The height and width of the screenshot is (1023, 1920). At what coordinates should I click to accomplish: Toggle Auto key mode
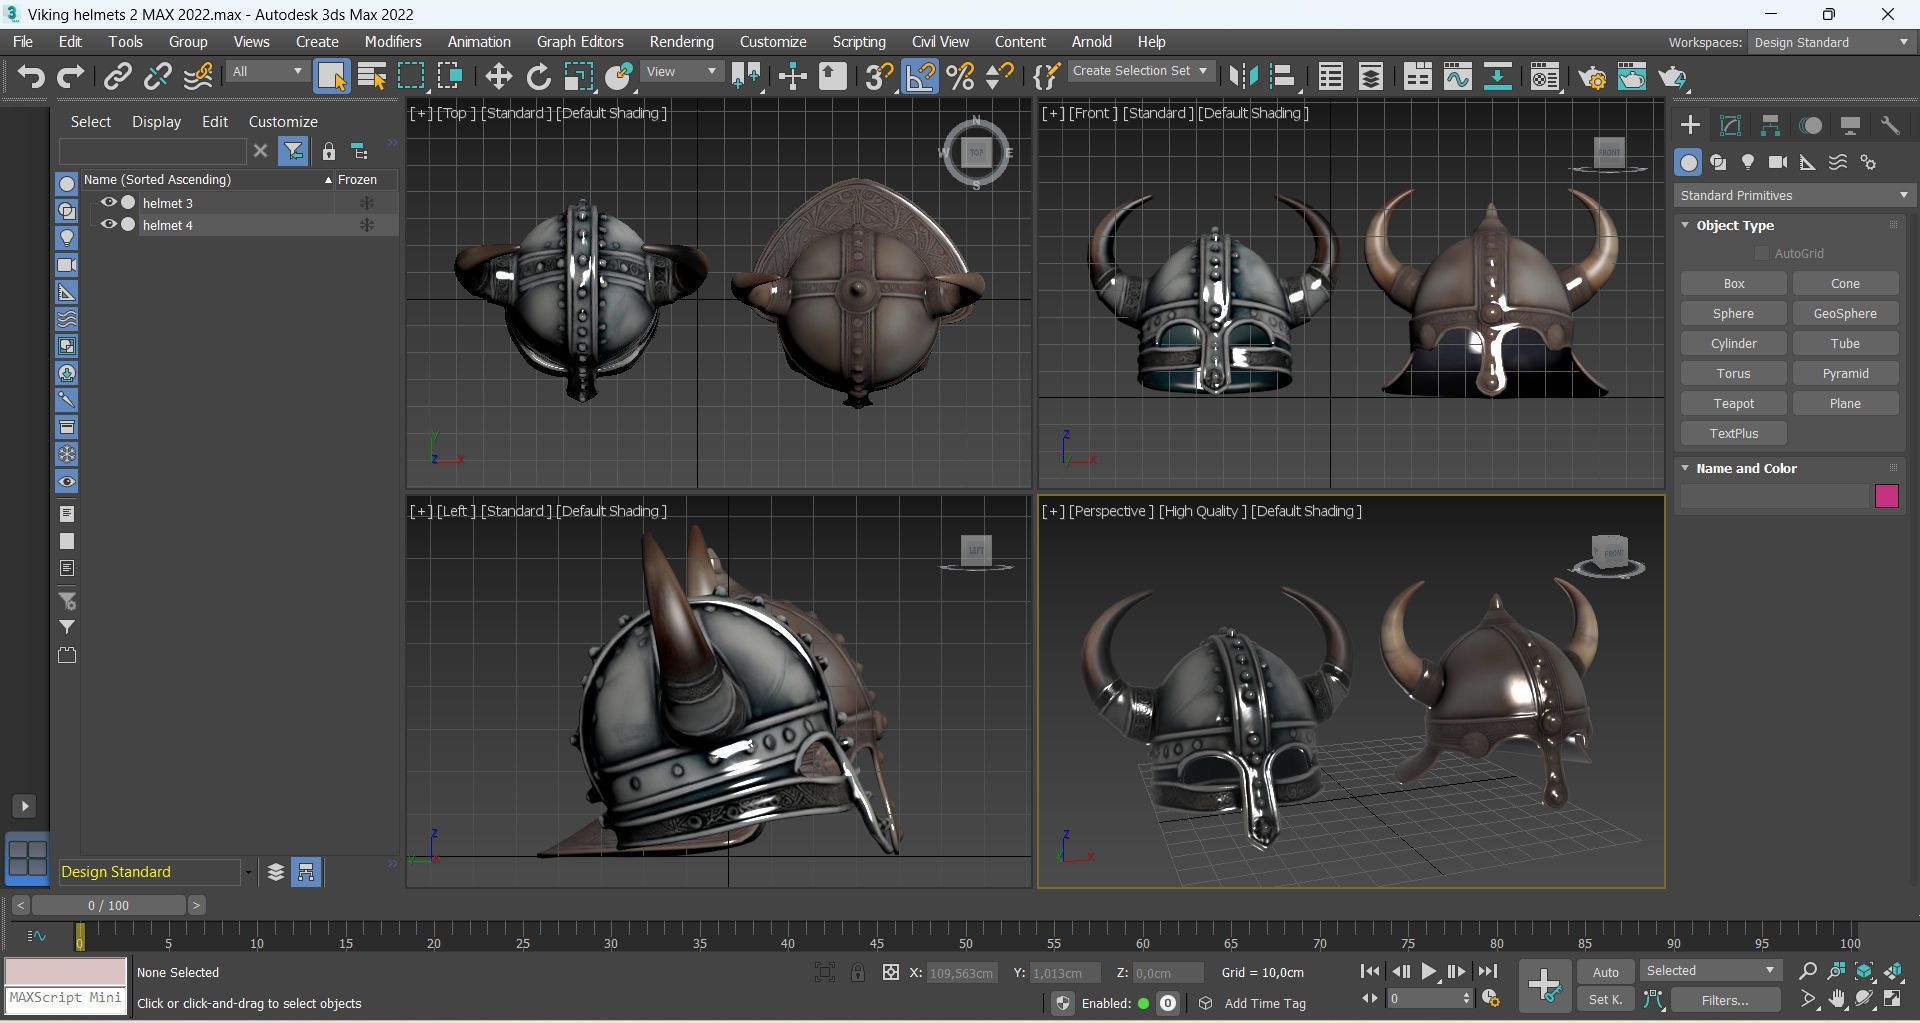1605,972
